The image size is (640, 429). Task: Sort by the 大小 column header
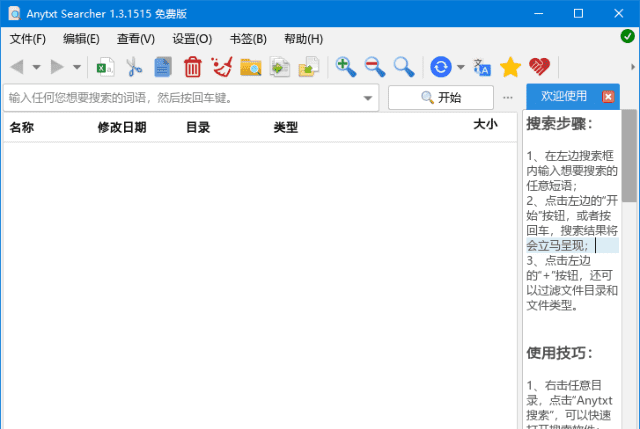485,124
